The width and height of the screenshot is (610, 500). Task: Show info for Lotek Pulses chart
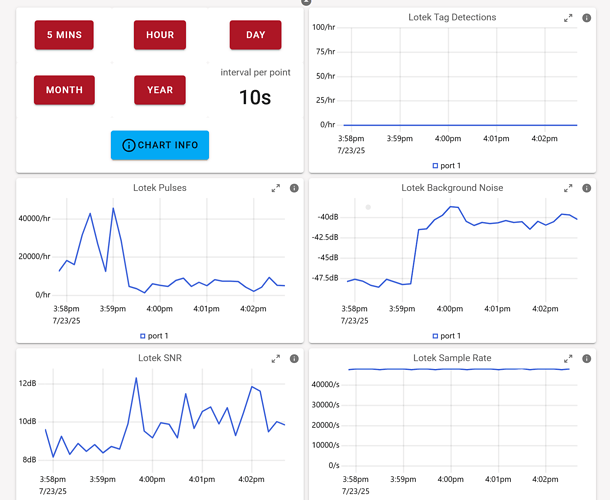(294, 188)
